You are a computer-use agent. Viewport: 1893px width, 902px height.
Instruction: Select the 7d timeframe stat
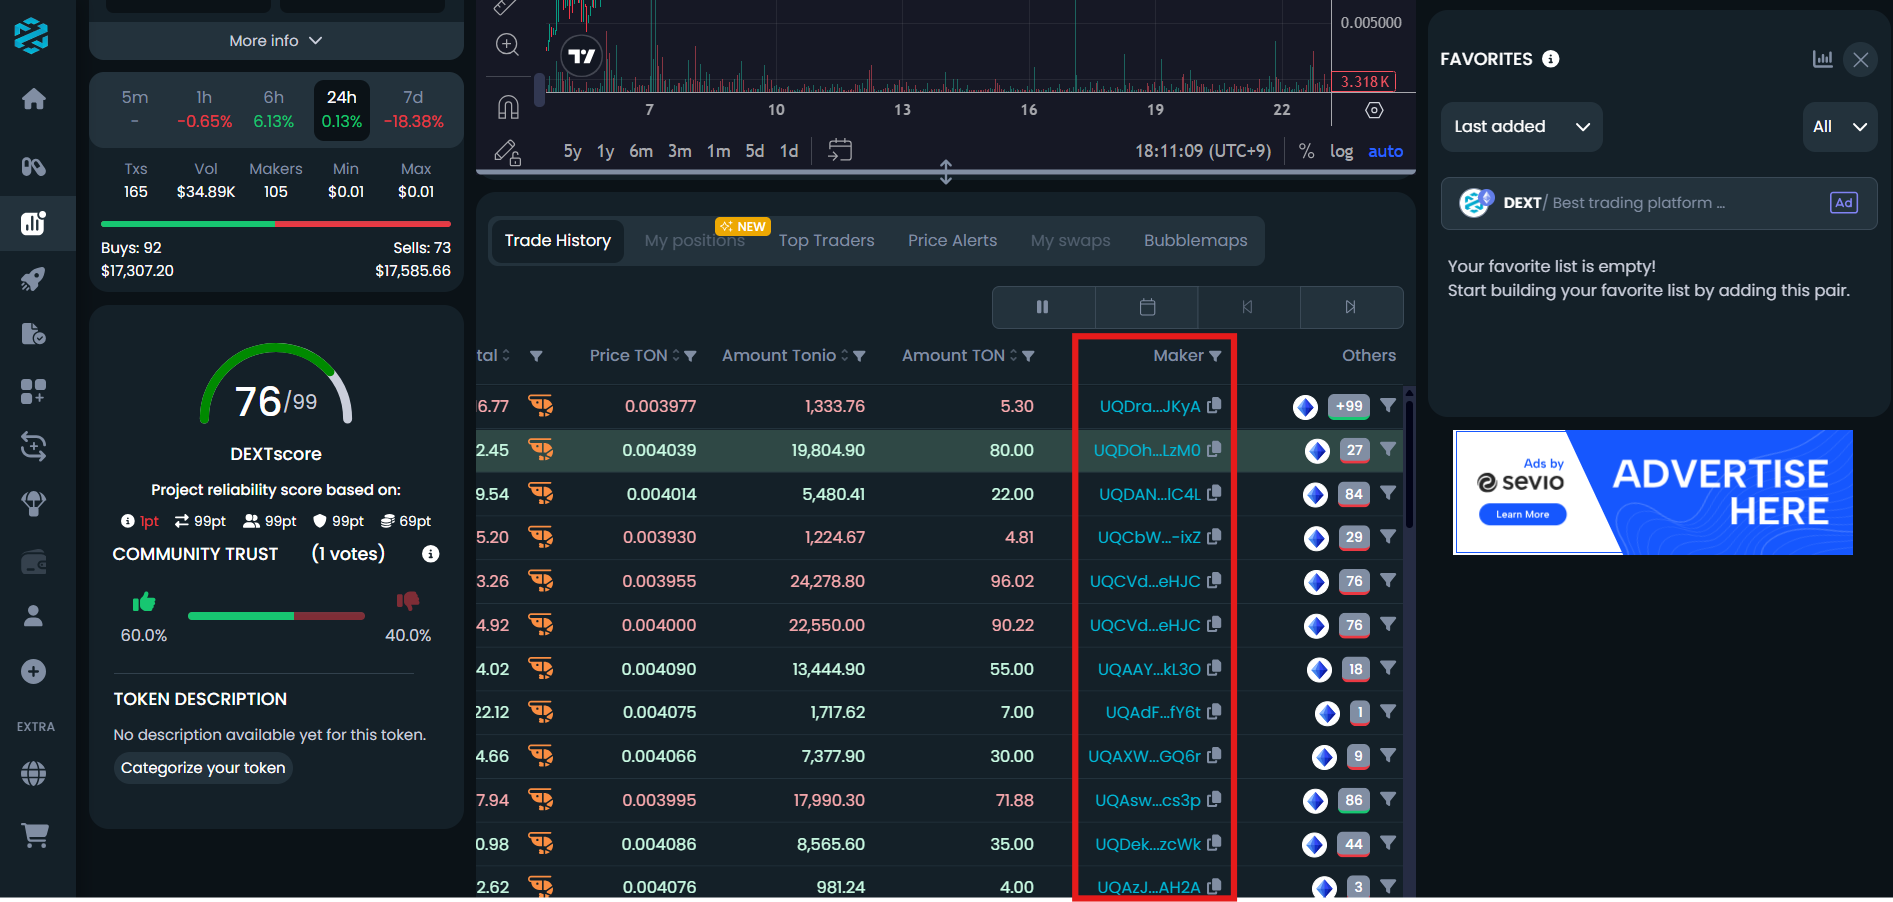click(413, 109)
